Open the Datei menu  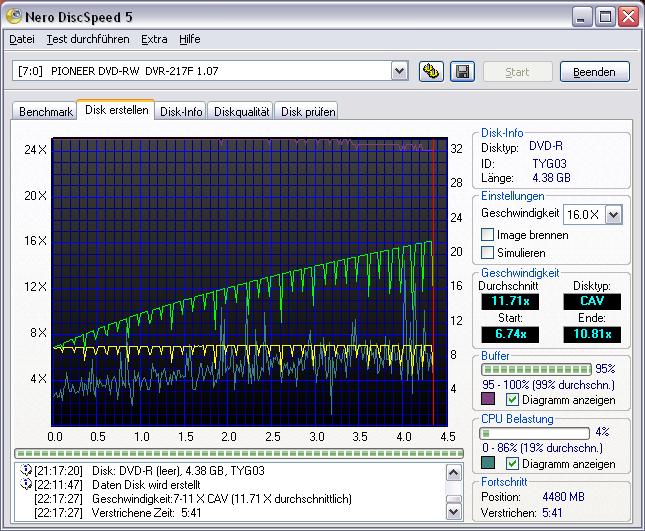click(22, 39)
